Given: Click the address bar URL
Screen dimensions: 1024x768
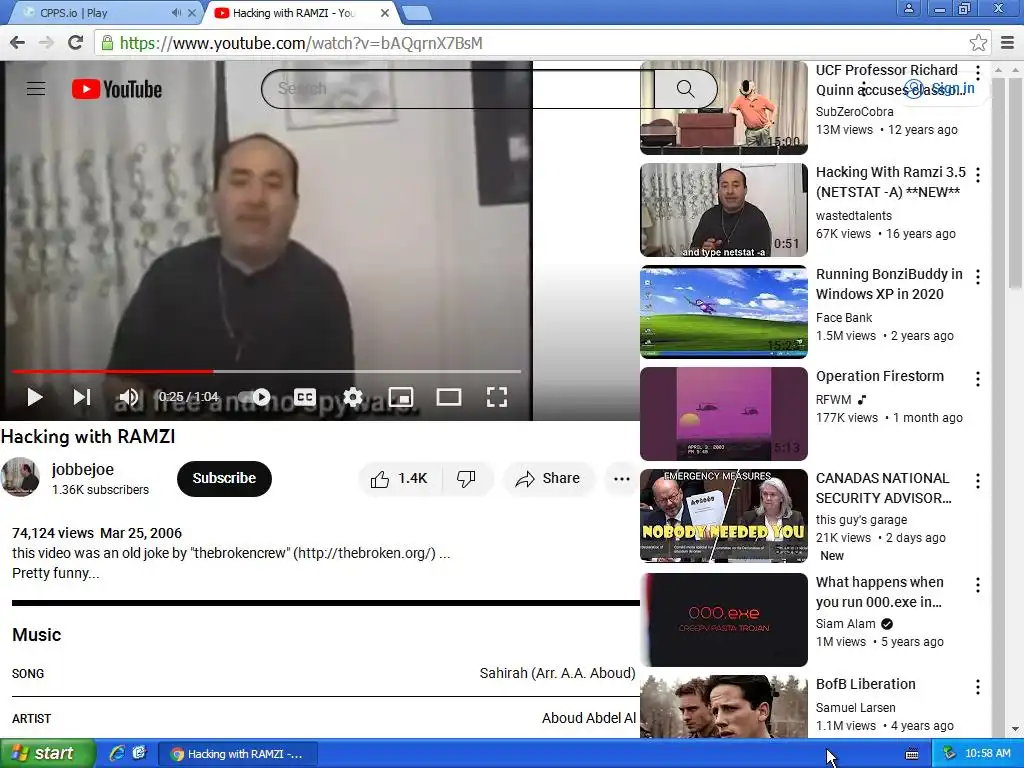Looking at the screenshot, I should click(302, 43).
